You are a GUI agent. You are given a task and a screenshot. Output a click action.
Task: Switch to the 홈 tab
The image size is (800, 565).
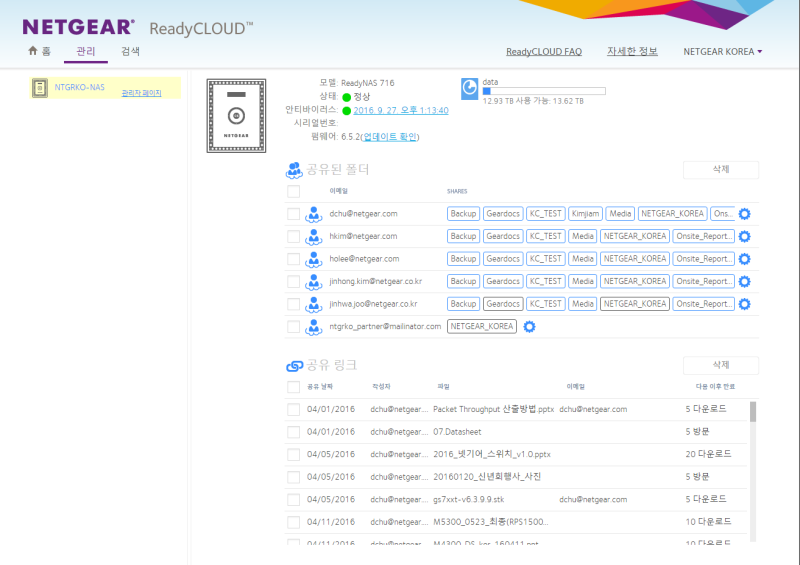click(x=39, y=51)
